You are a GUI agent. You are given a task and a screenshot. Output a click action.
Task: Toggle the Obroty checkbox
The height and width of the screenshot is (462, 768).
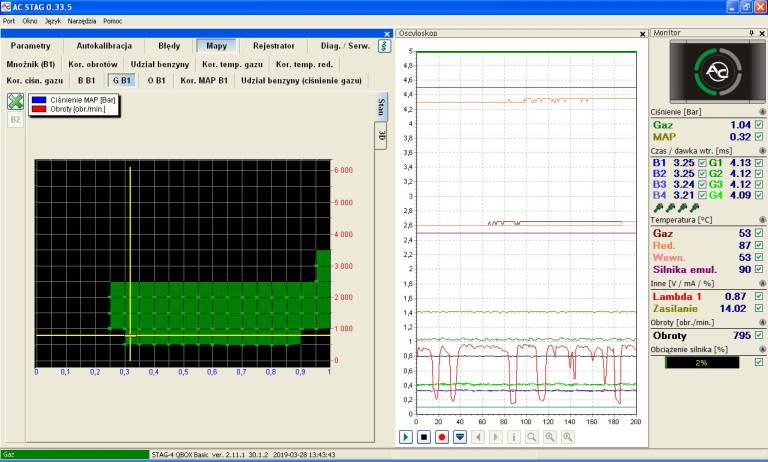[759, 336]
